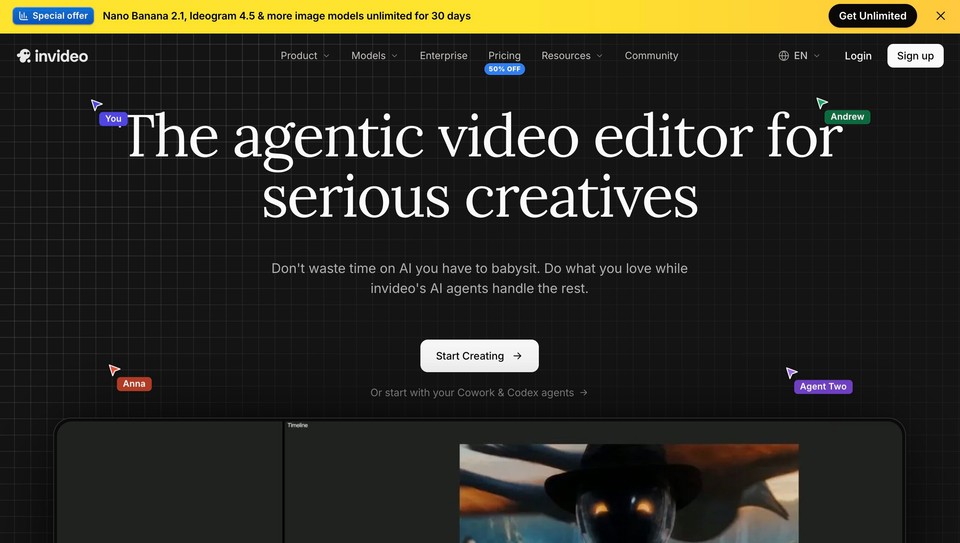960x543 pixels.
Task: Expand the Models dropdown menu
Action: click(x=374, y=56)
